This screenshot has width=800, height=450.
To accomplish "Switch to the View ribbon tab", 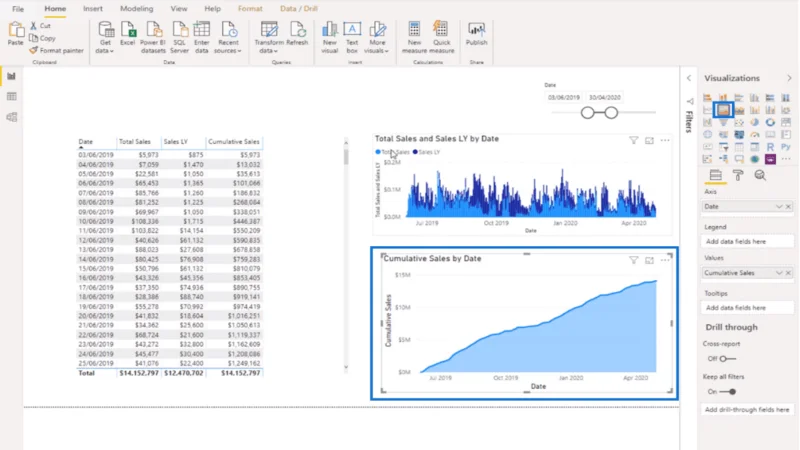I will tap(179, 9).
